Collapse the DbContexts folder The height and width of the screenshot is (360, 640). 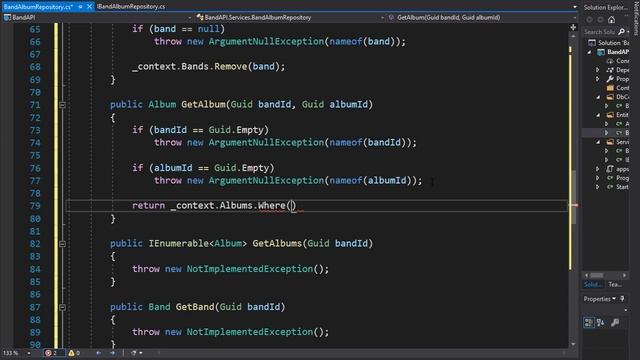[x=598, y=97]
